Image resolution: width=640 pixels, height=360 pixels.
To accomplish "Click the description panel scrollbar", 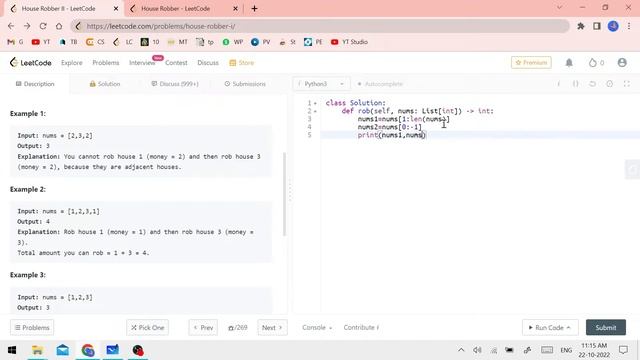I will click(284, 194).
